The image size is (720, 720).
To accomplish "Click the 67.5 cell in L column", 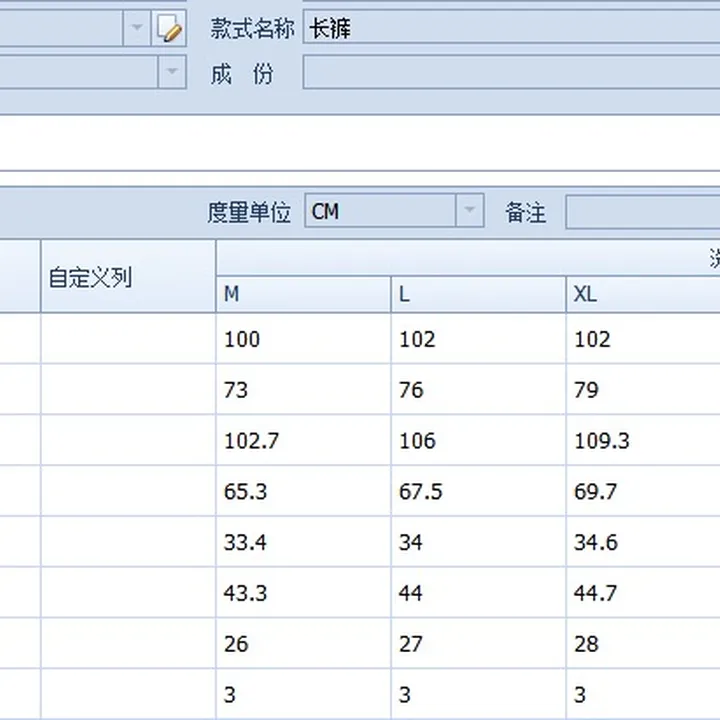I will [x=477, y=492].
